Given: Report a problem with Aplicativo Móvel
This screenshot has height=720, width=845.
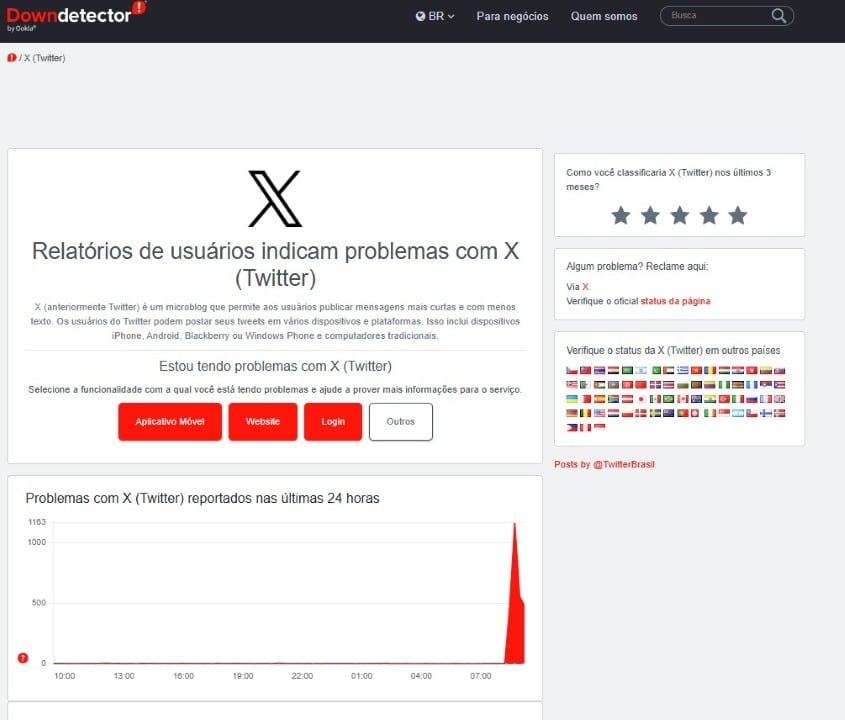Looking at the screenshot, I should click(170, 421).
